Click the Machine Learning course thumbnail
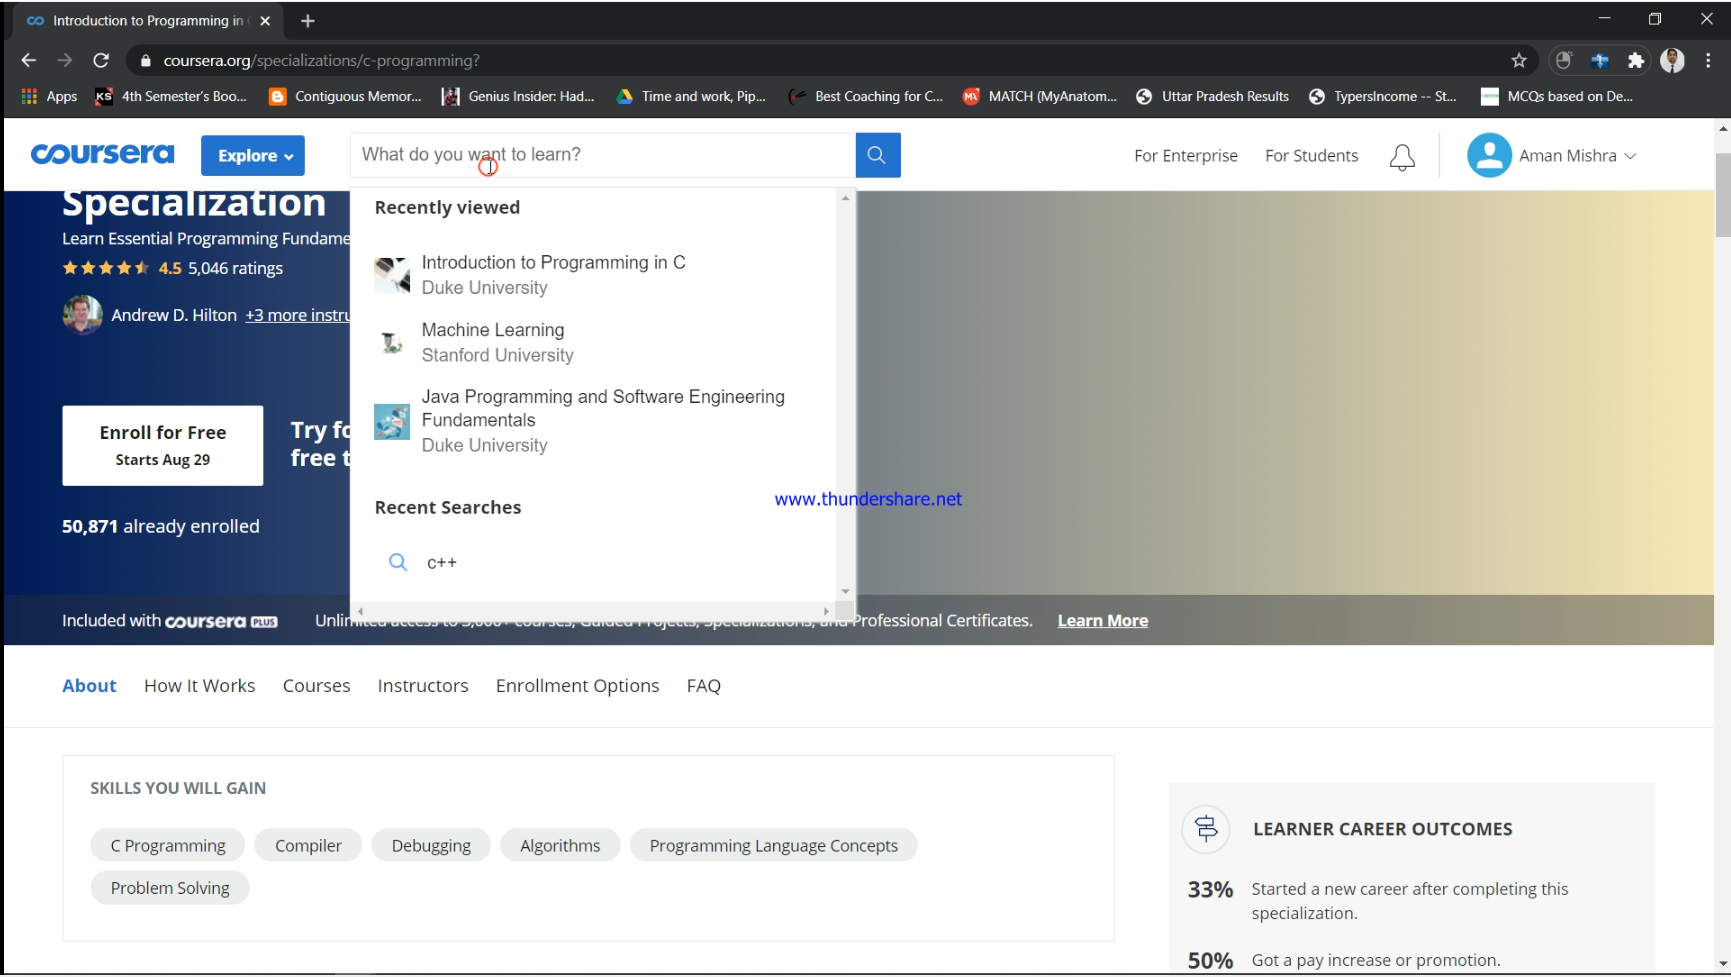This screenshot has height=977, width=1731. pos(392,343)
